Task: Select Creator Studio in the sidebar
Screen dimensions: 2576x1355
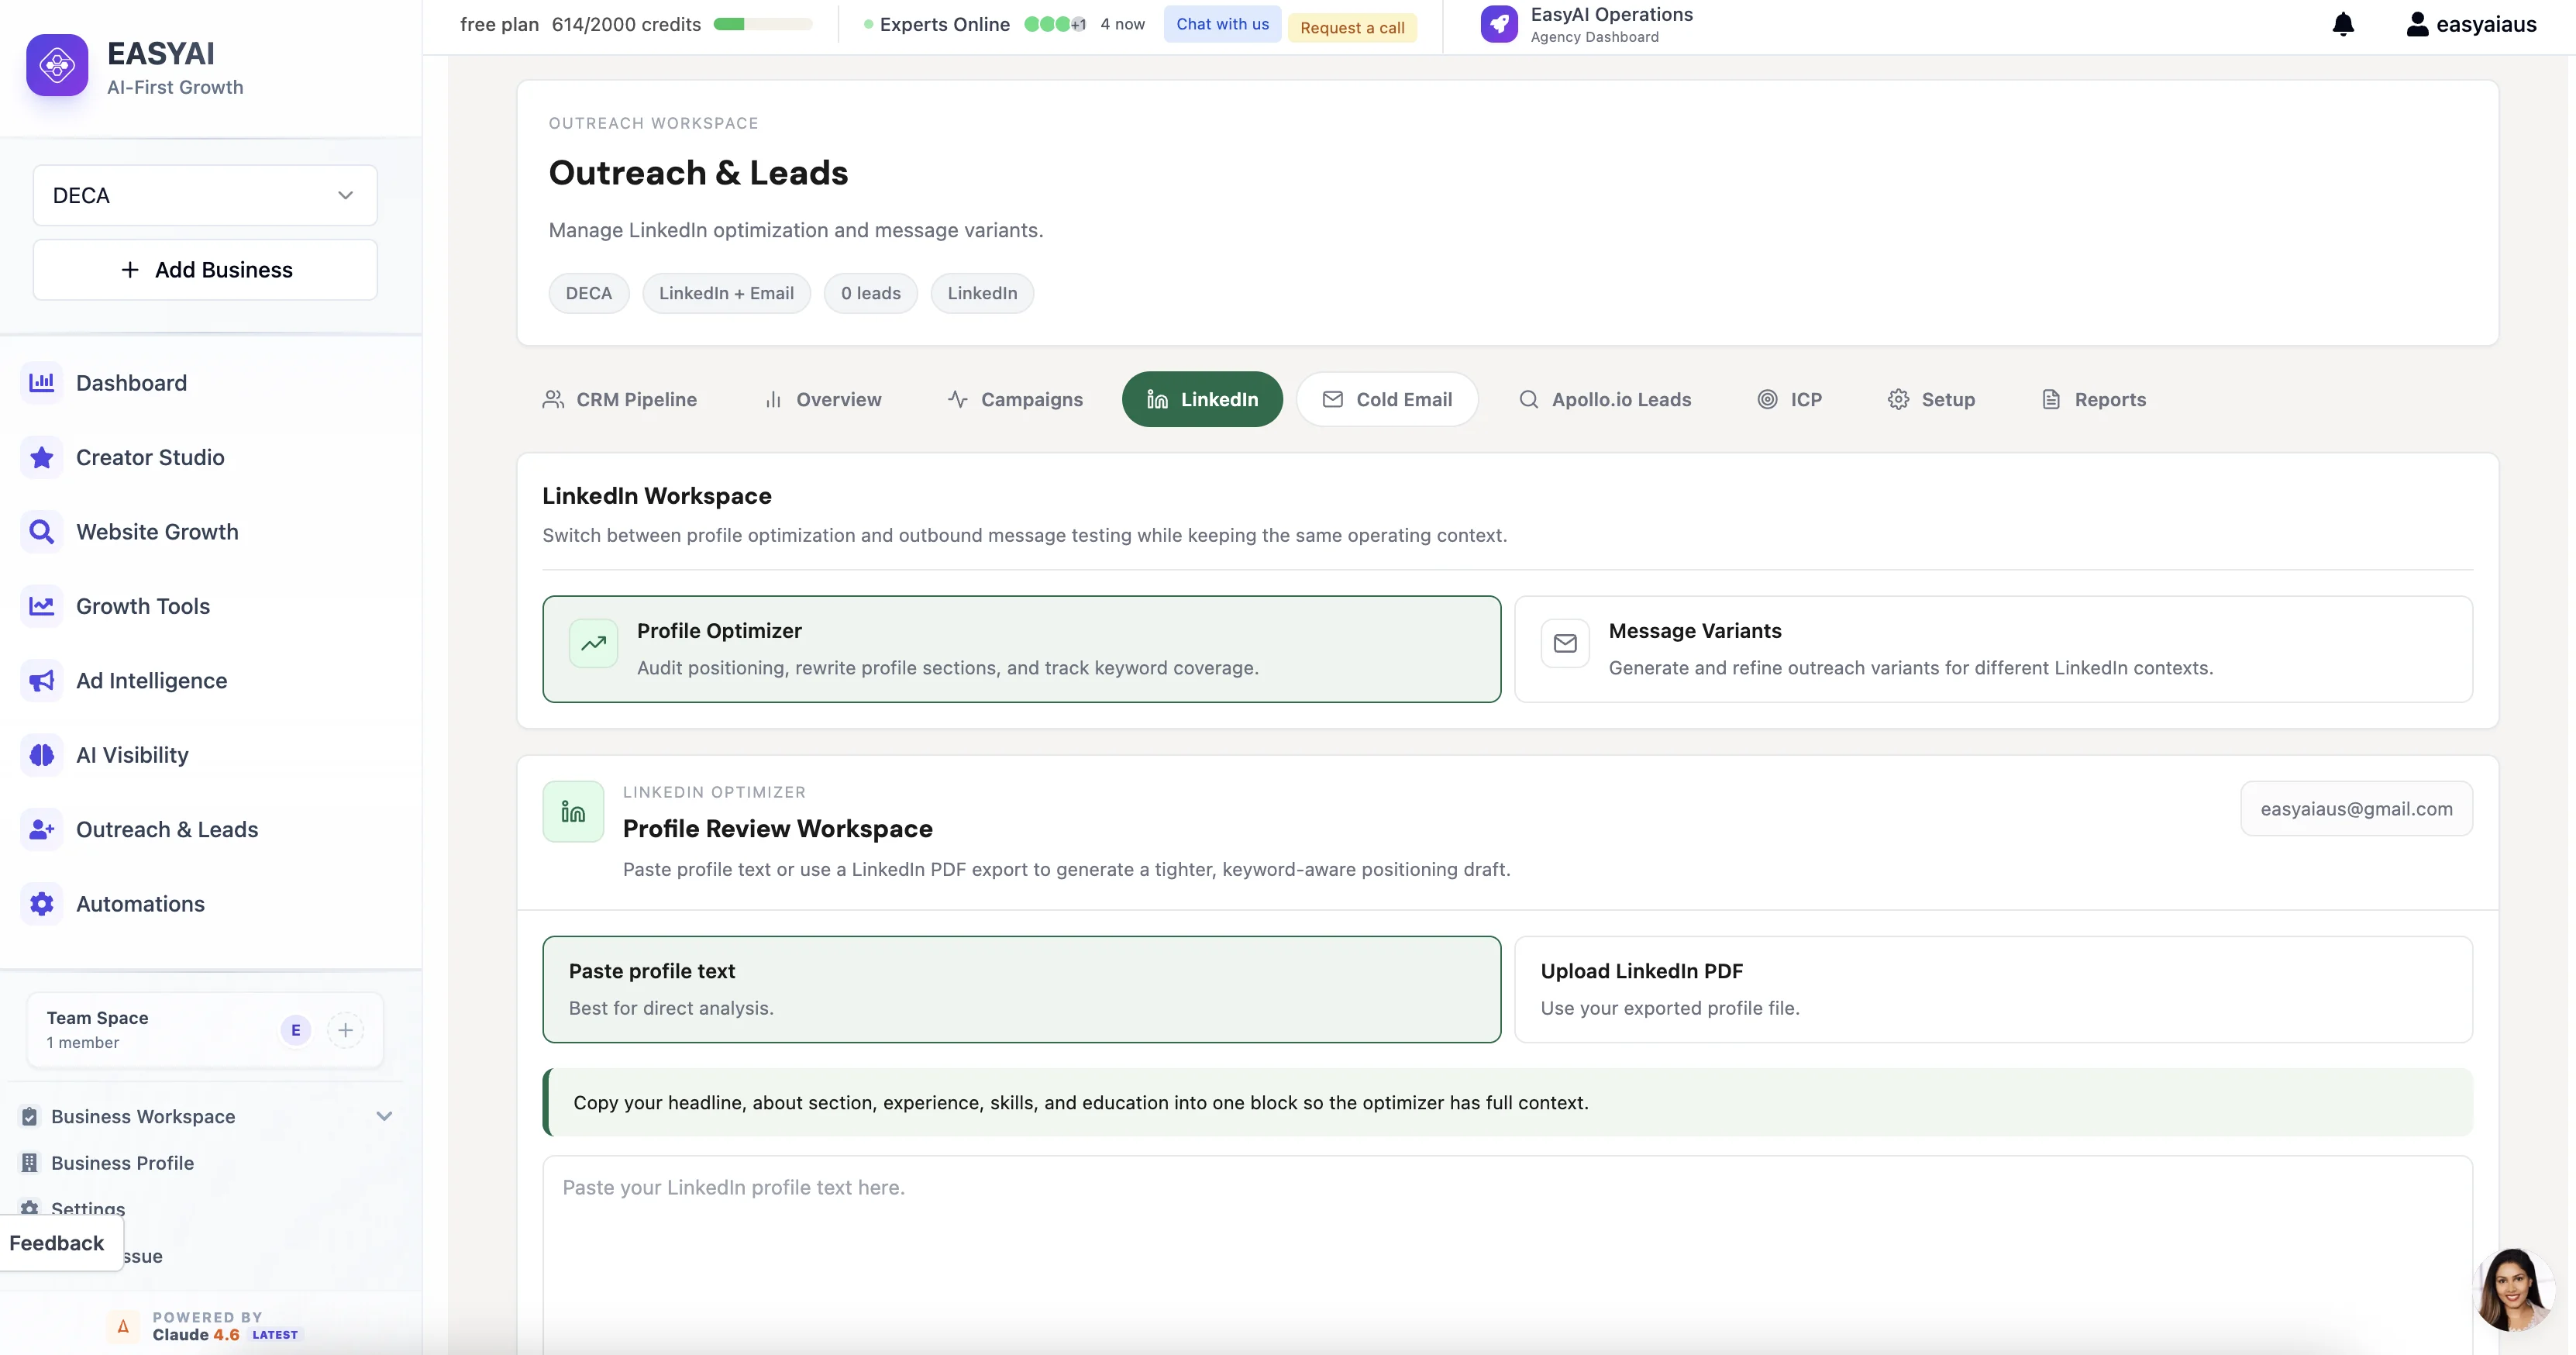Action: 150,457
